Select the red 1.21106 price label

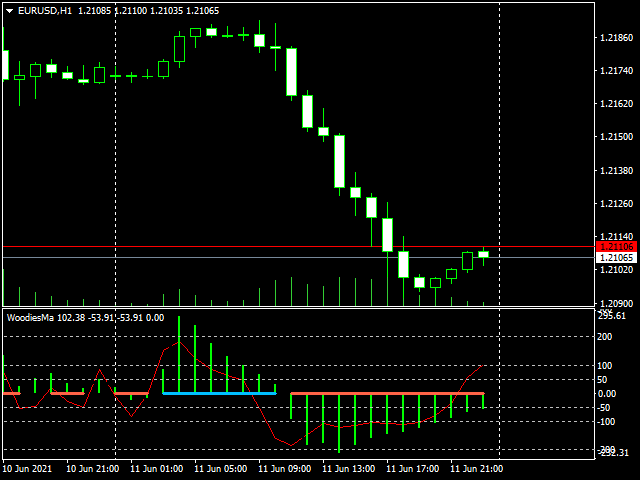tap(616, 247)
